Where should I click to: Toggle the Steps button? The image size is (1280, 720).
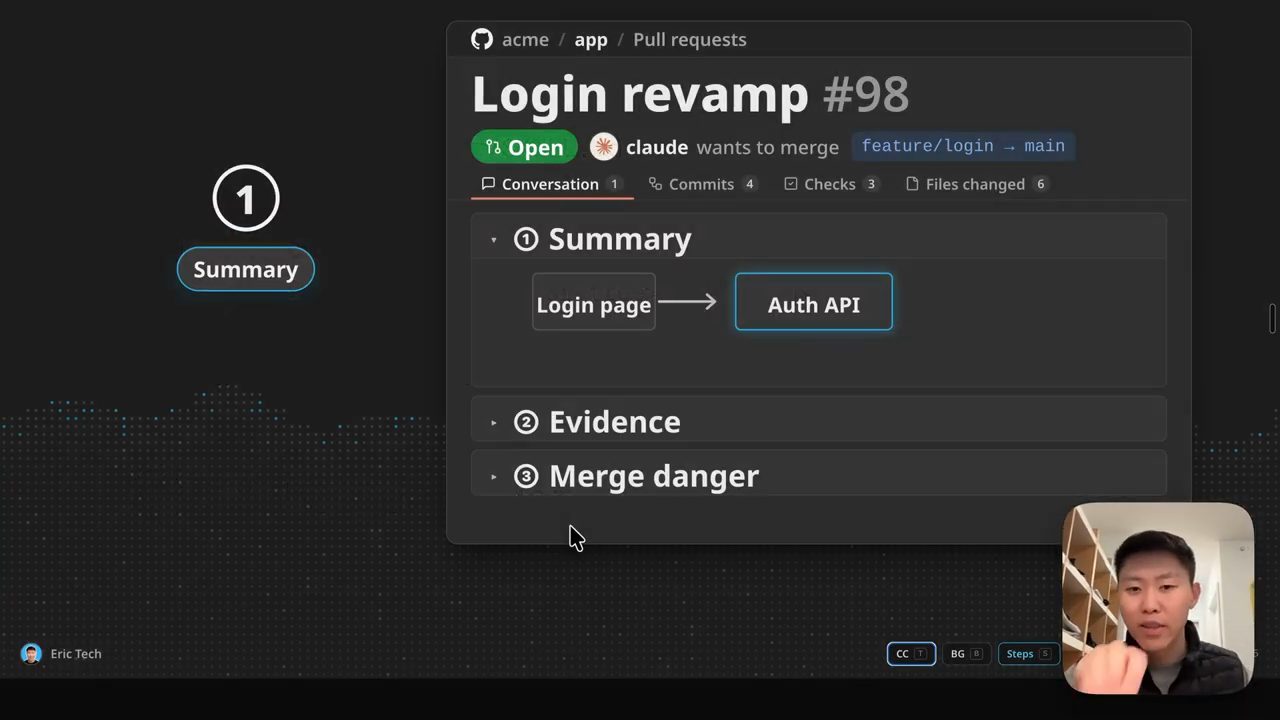(1029, 654)
